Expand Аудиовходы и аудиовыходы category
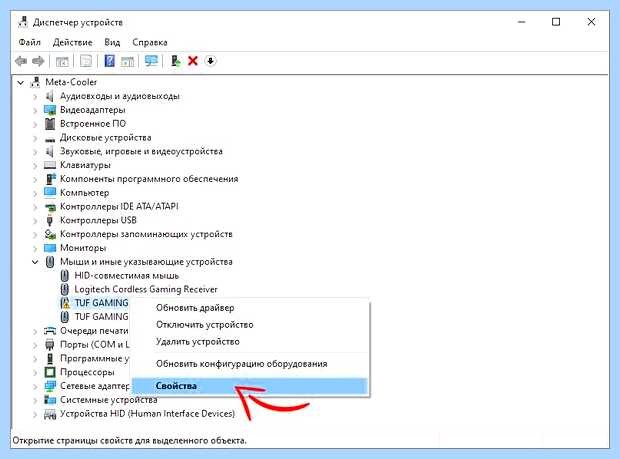The width and height of the screenshot is (620, 459). 35,96
